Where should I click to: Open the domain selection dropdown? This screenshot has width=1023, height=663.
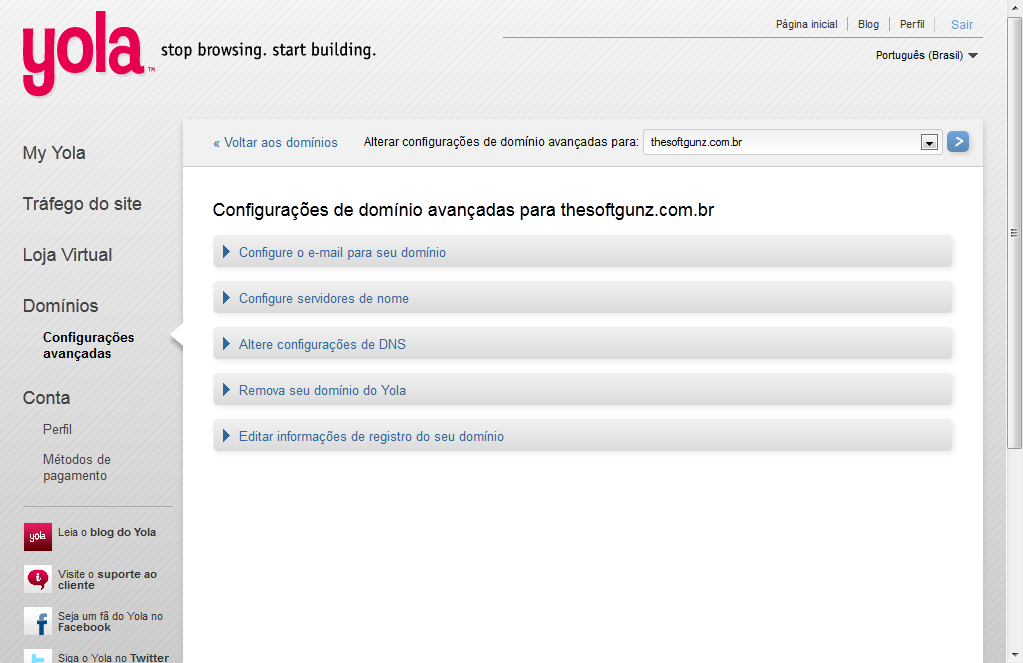tap(792, 142)
